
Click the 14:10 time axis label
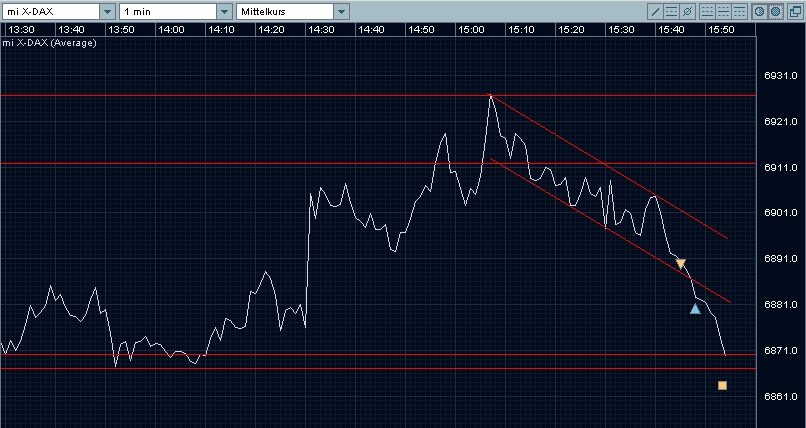[222, 30]
